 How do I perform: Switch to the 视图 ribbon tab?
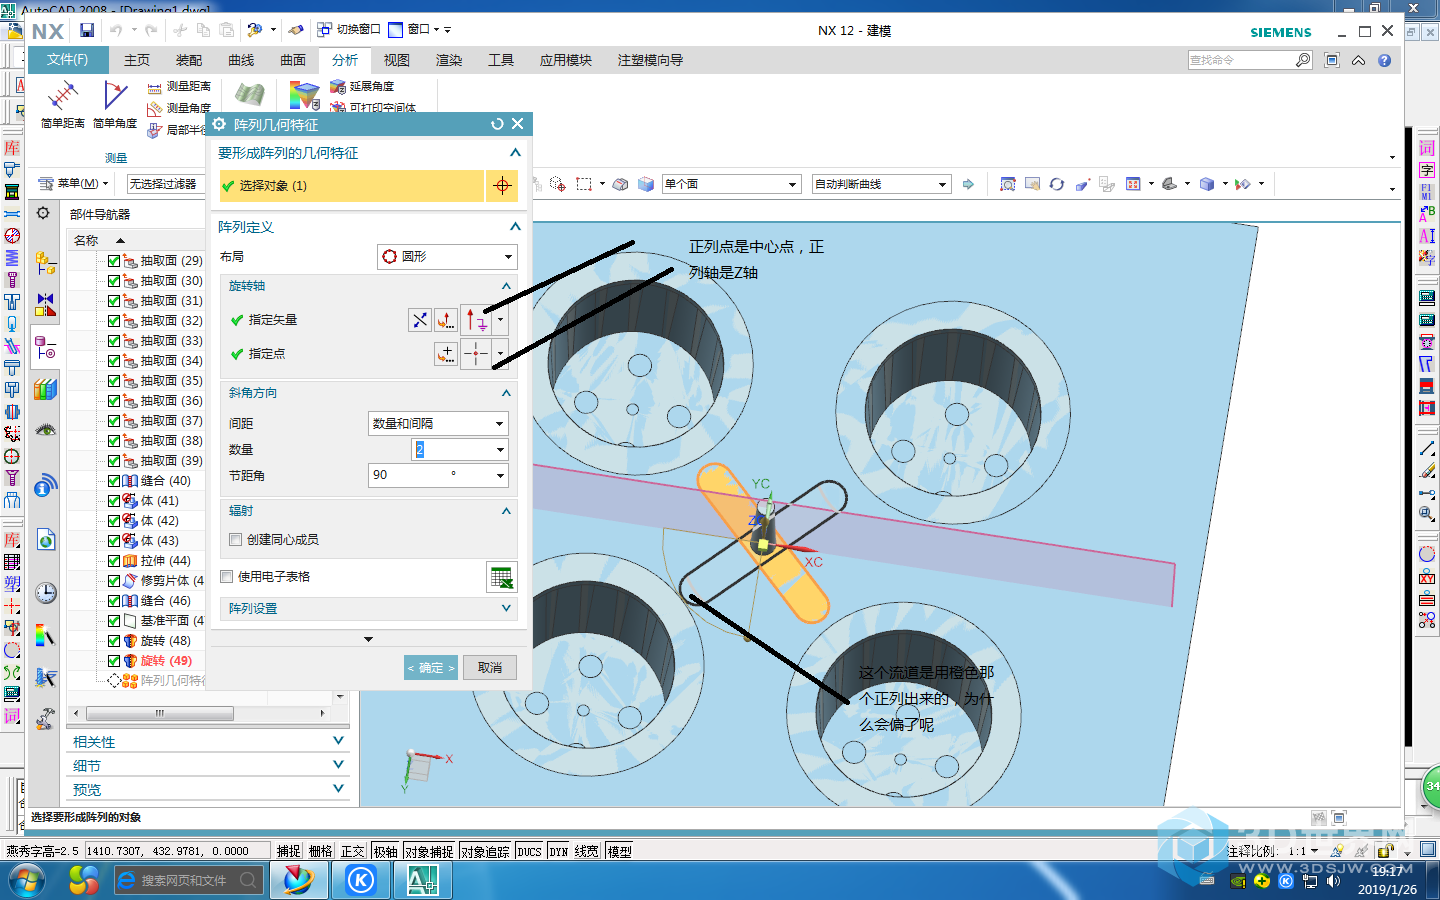(397, 60)
